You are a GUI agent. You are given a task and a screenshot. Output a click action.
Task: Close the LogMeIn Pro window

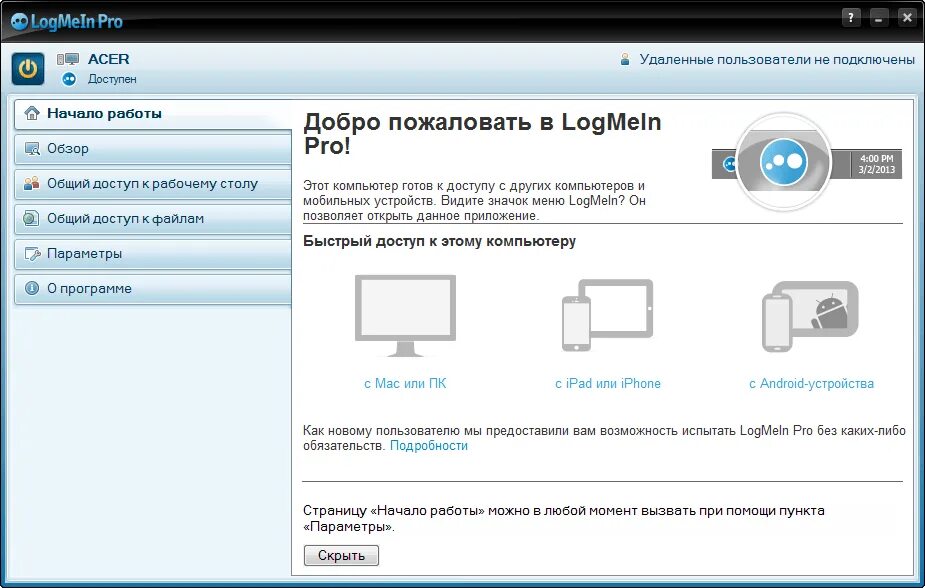907,18
